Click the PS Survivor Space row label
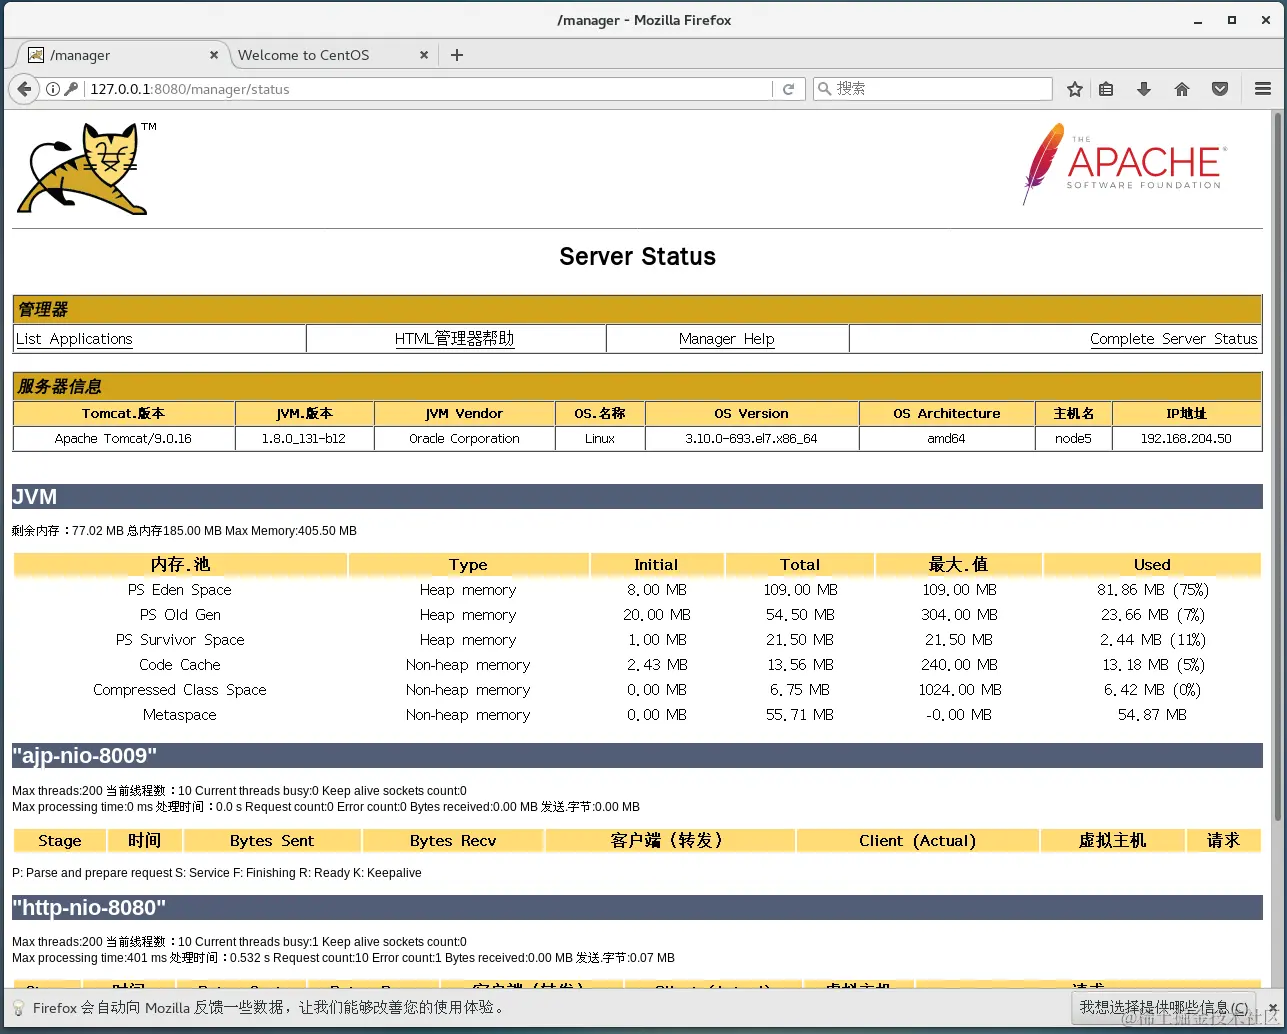The image size is (1287, 1034). tap(180, 640)
